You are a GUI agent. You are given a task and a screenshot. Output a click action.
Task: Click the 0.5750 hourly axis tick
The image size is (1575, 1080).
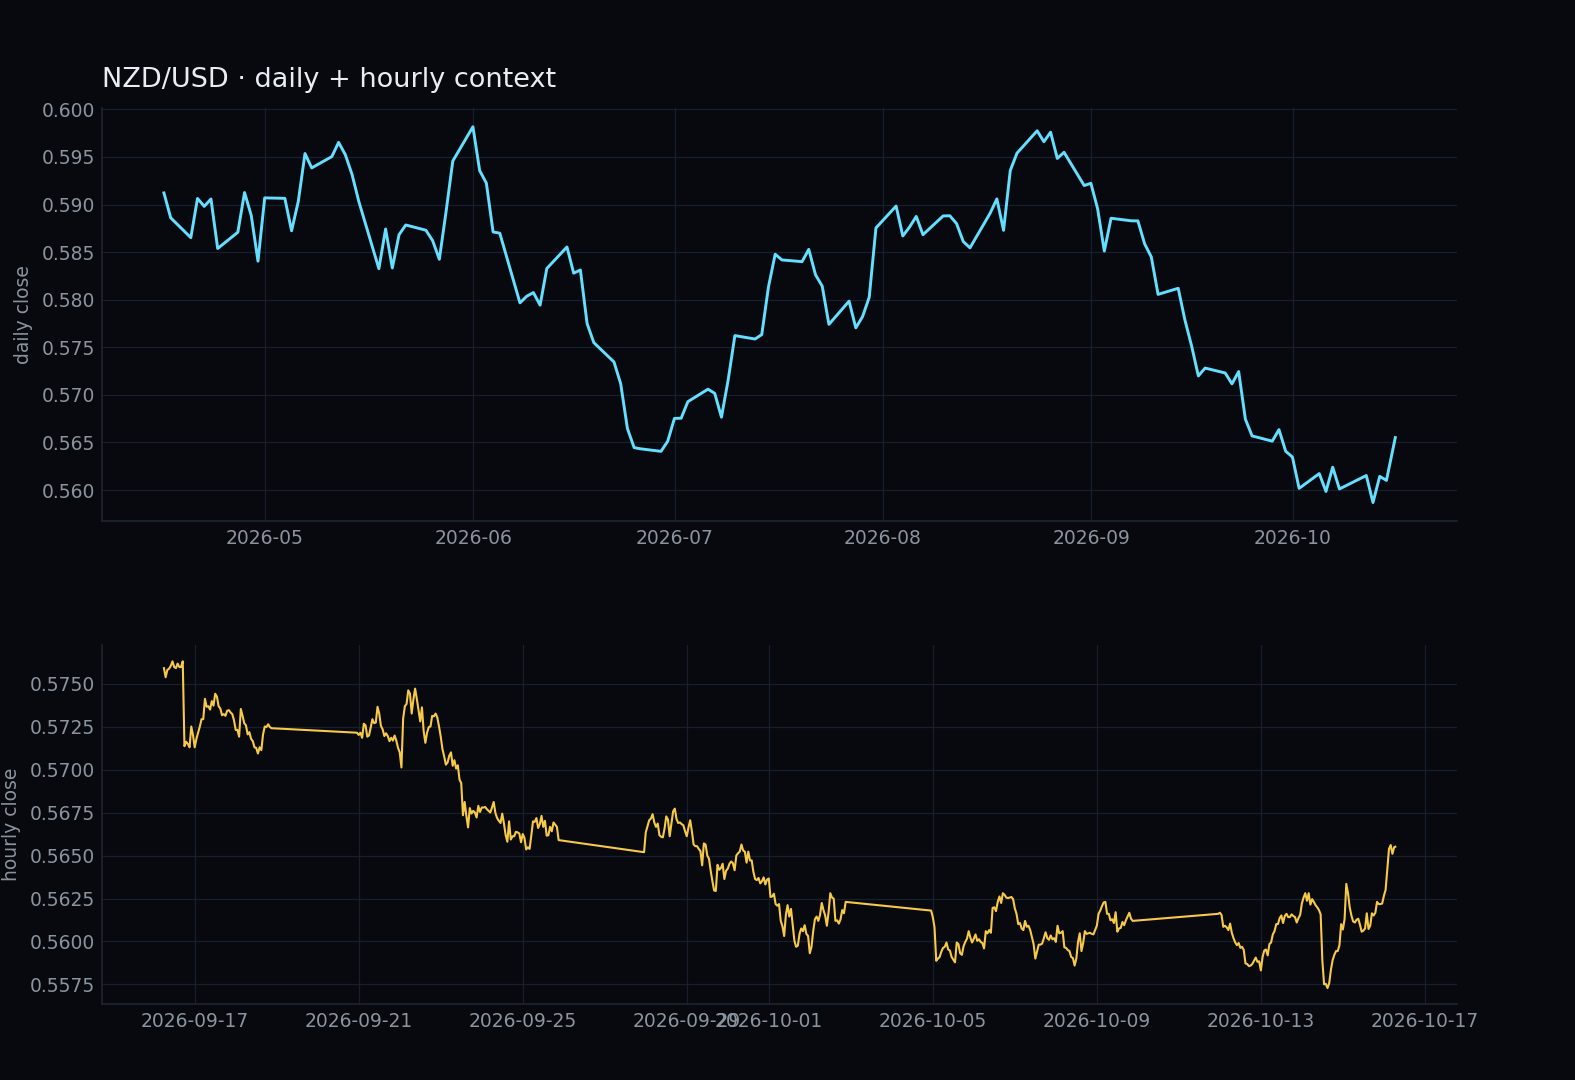pyautogui.click(x=62, y=685)
